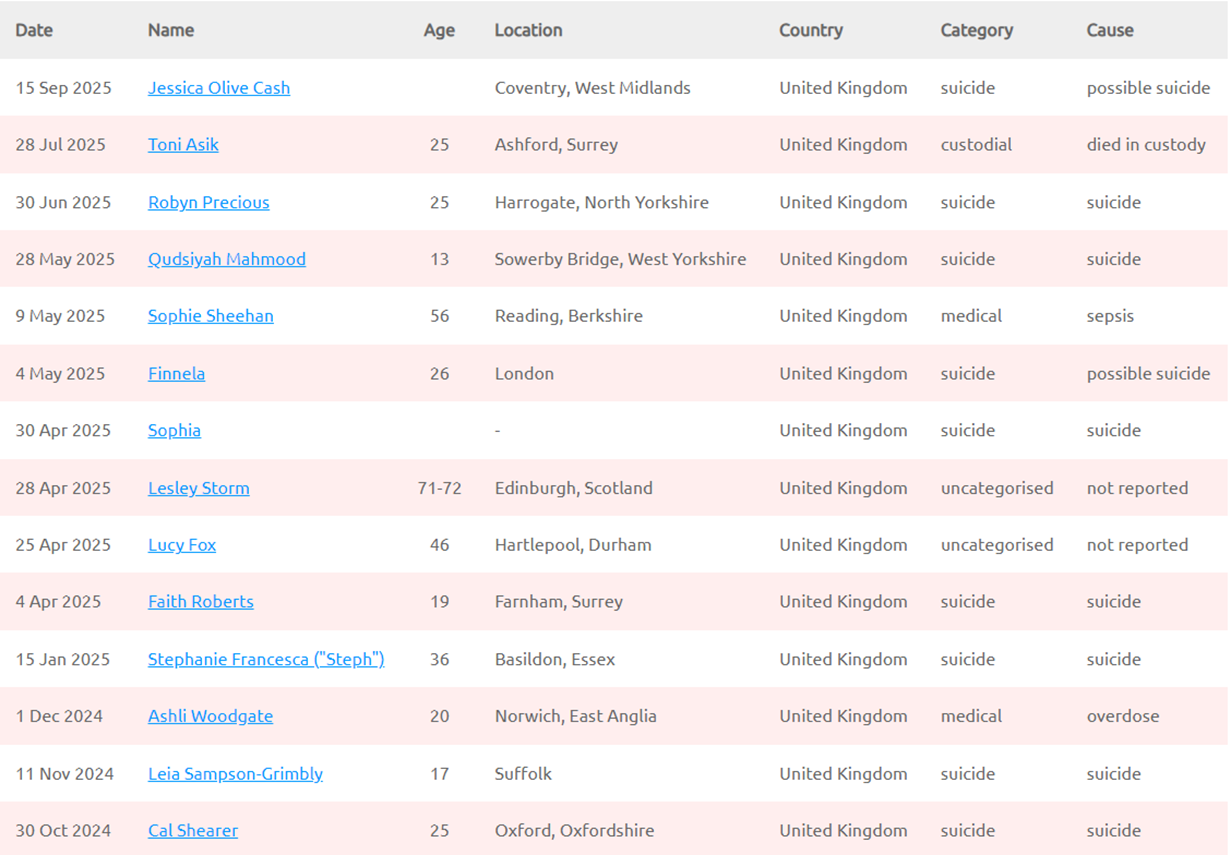Click the Finnela link
1231x855 pixels.
tap(176, 374)
